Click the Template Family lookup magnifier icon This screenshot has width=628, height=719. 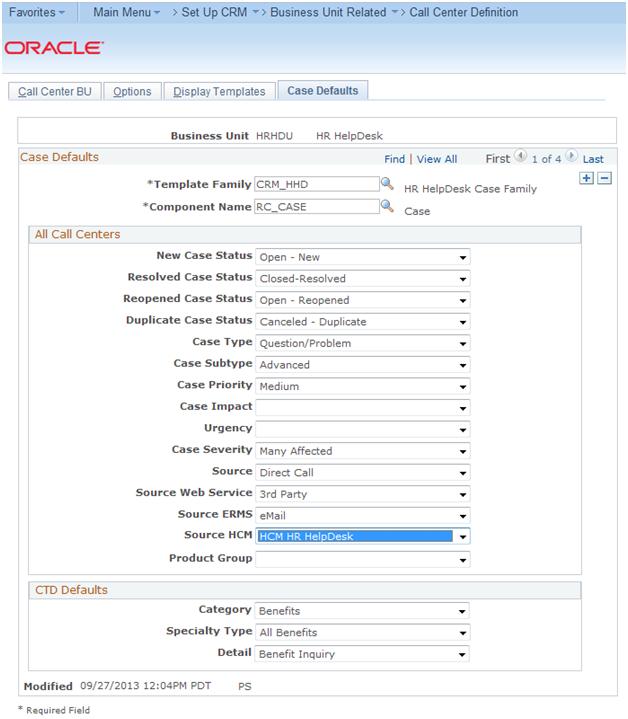point(387,184)
